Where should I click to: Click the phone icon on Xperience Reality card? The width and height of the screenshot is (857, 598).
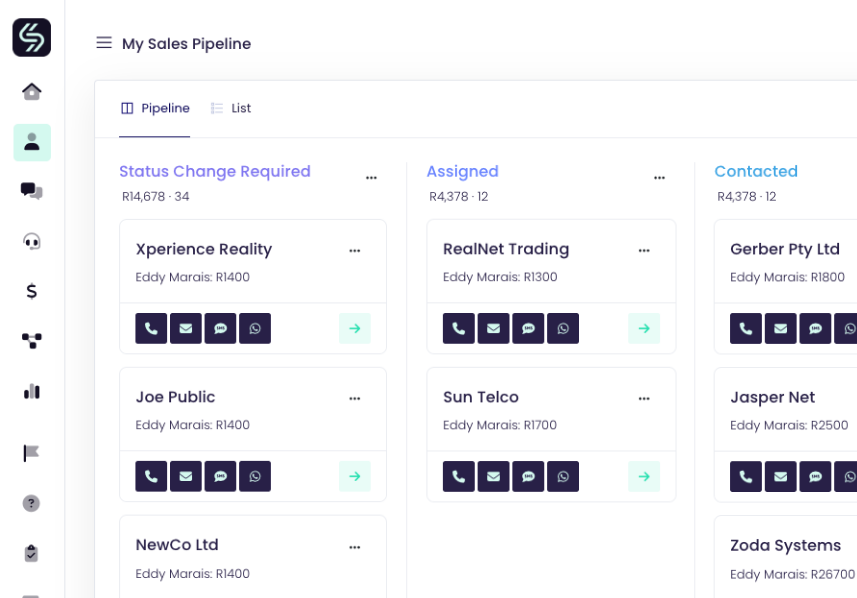(x=151, y=328)
